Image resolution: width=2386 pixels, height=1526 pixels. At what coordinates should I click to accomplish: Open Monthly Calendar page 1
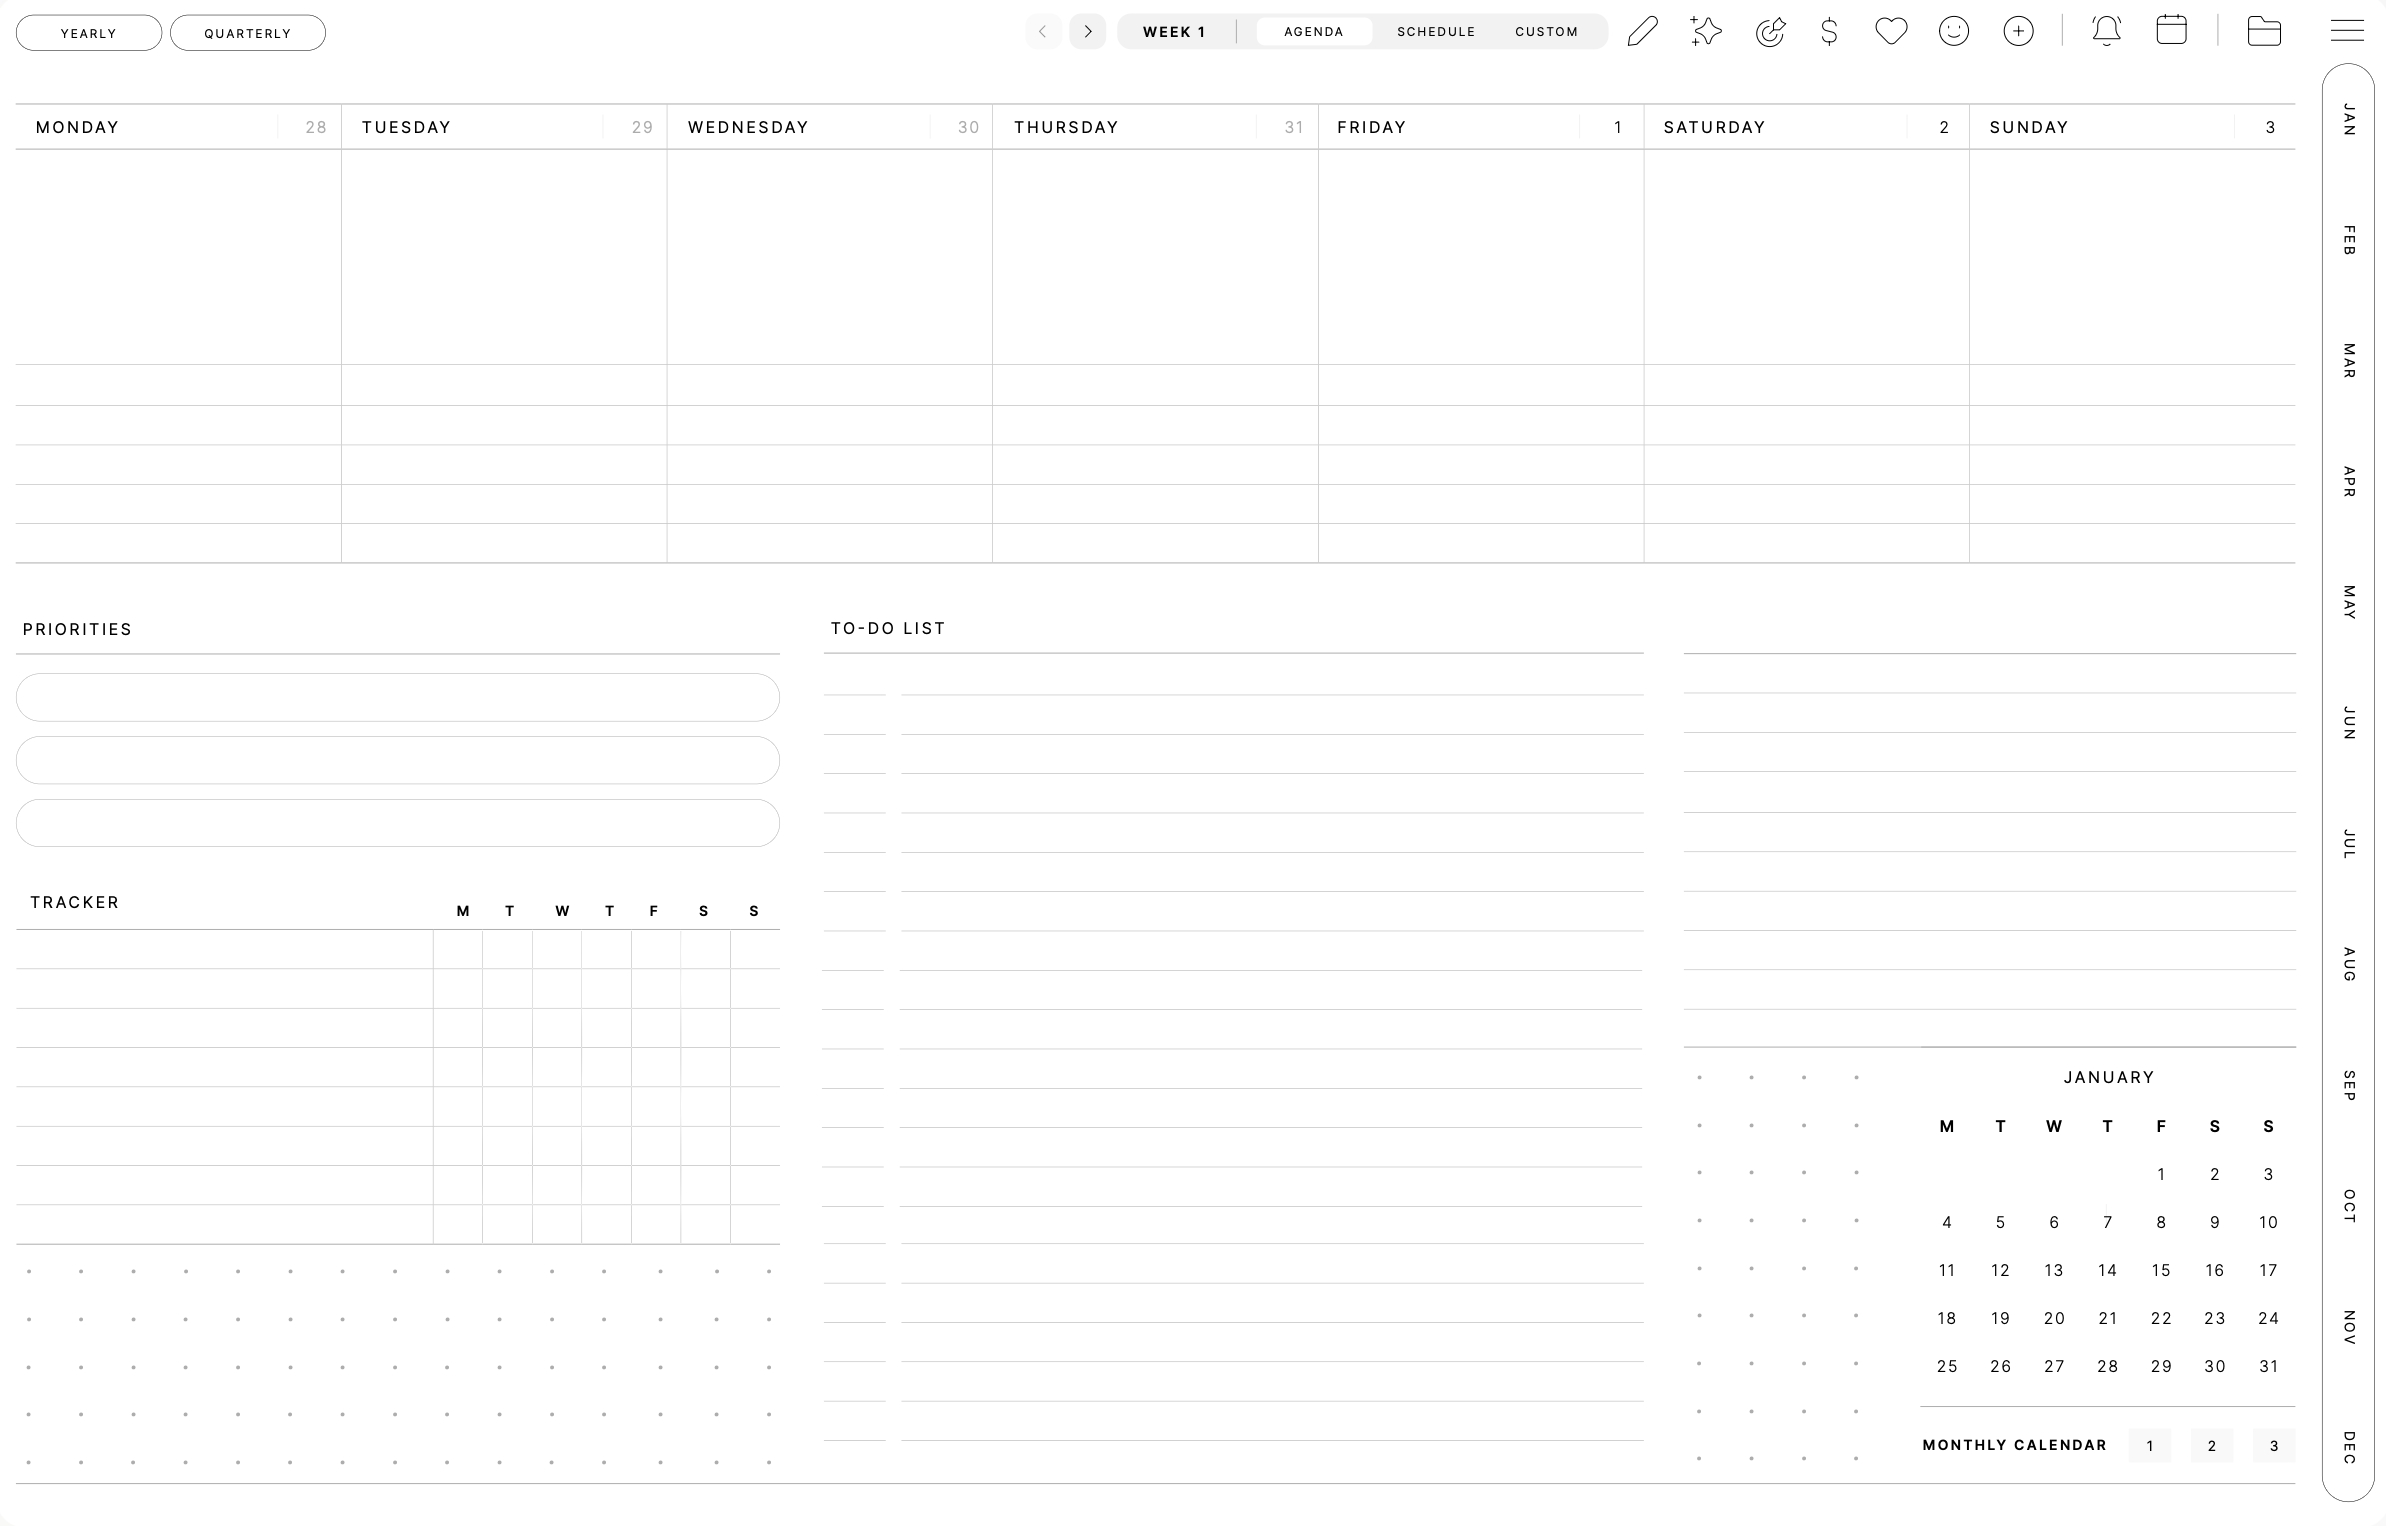coord(2149,1446)
